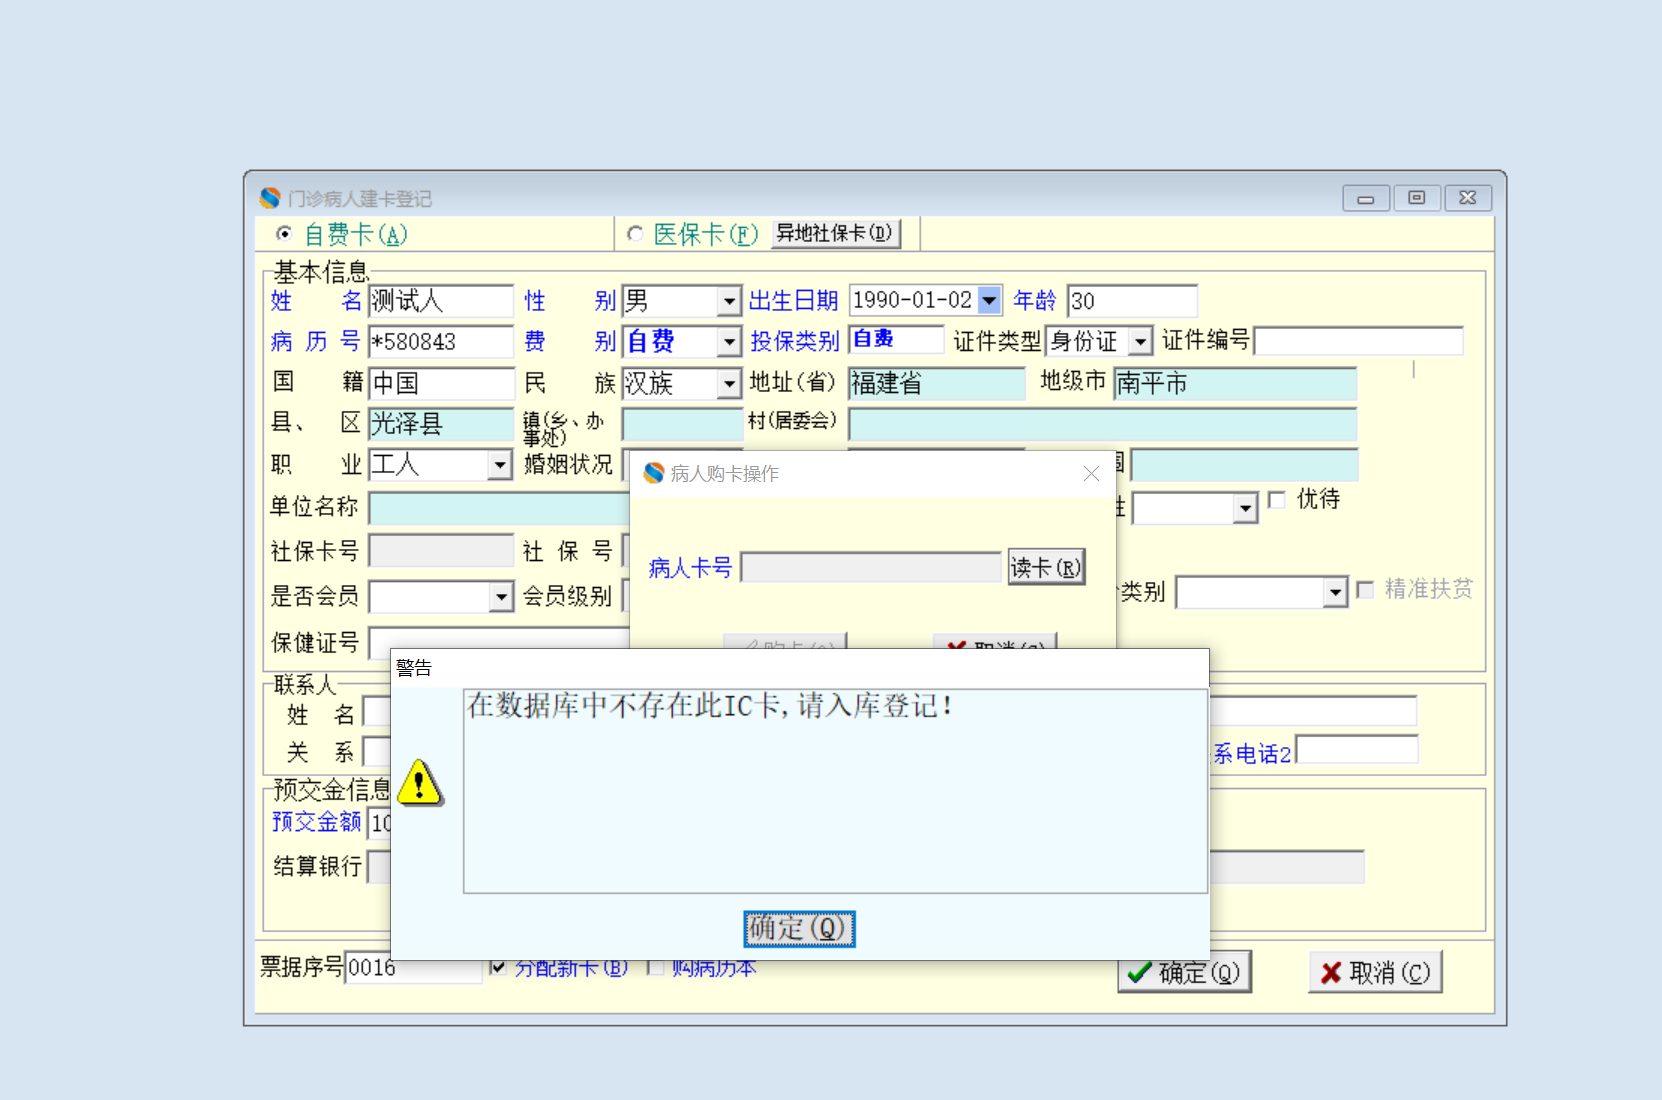The height and width of the screenshot is (1100, 1662).
Task: Click the 镇(乡、办事处) input field
Action: tap(683, 424)
